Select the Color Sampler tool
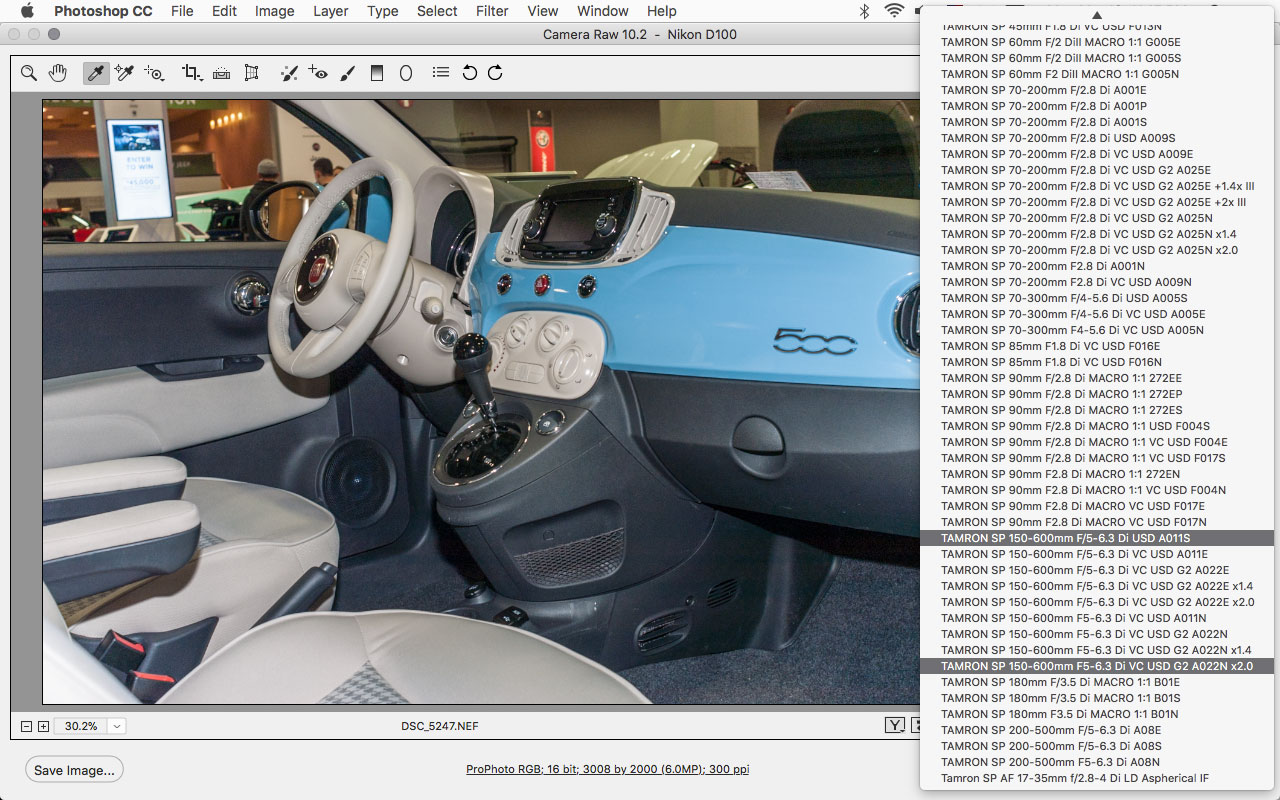This screenshot has width=1280, height=800. pos(125,73)
